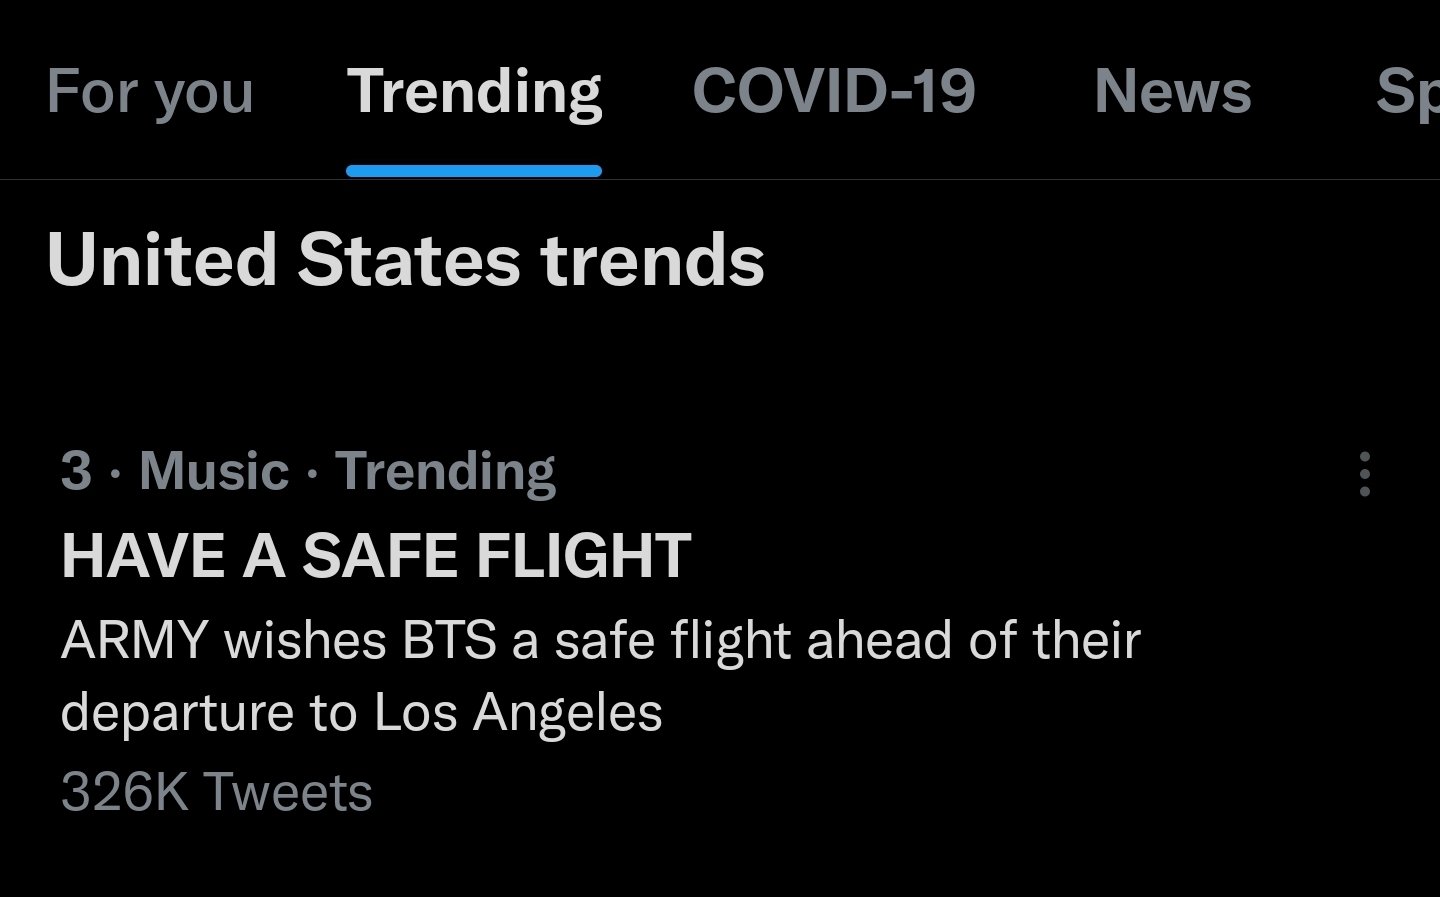Viewport: 1440px width, 897px height.
Task: Open the COVID-19 tab
Action: [834, 91]
